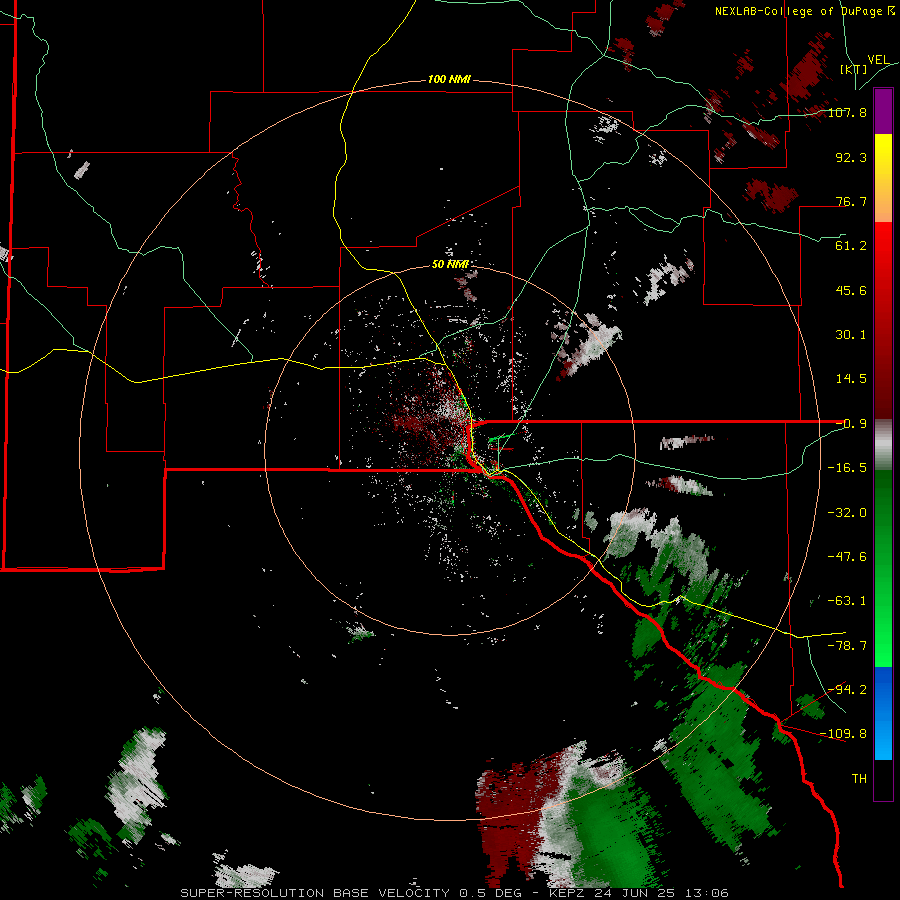Click the 92.3 legend value

(x=851, y=157)
